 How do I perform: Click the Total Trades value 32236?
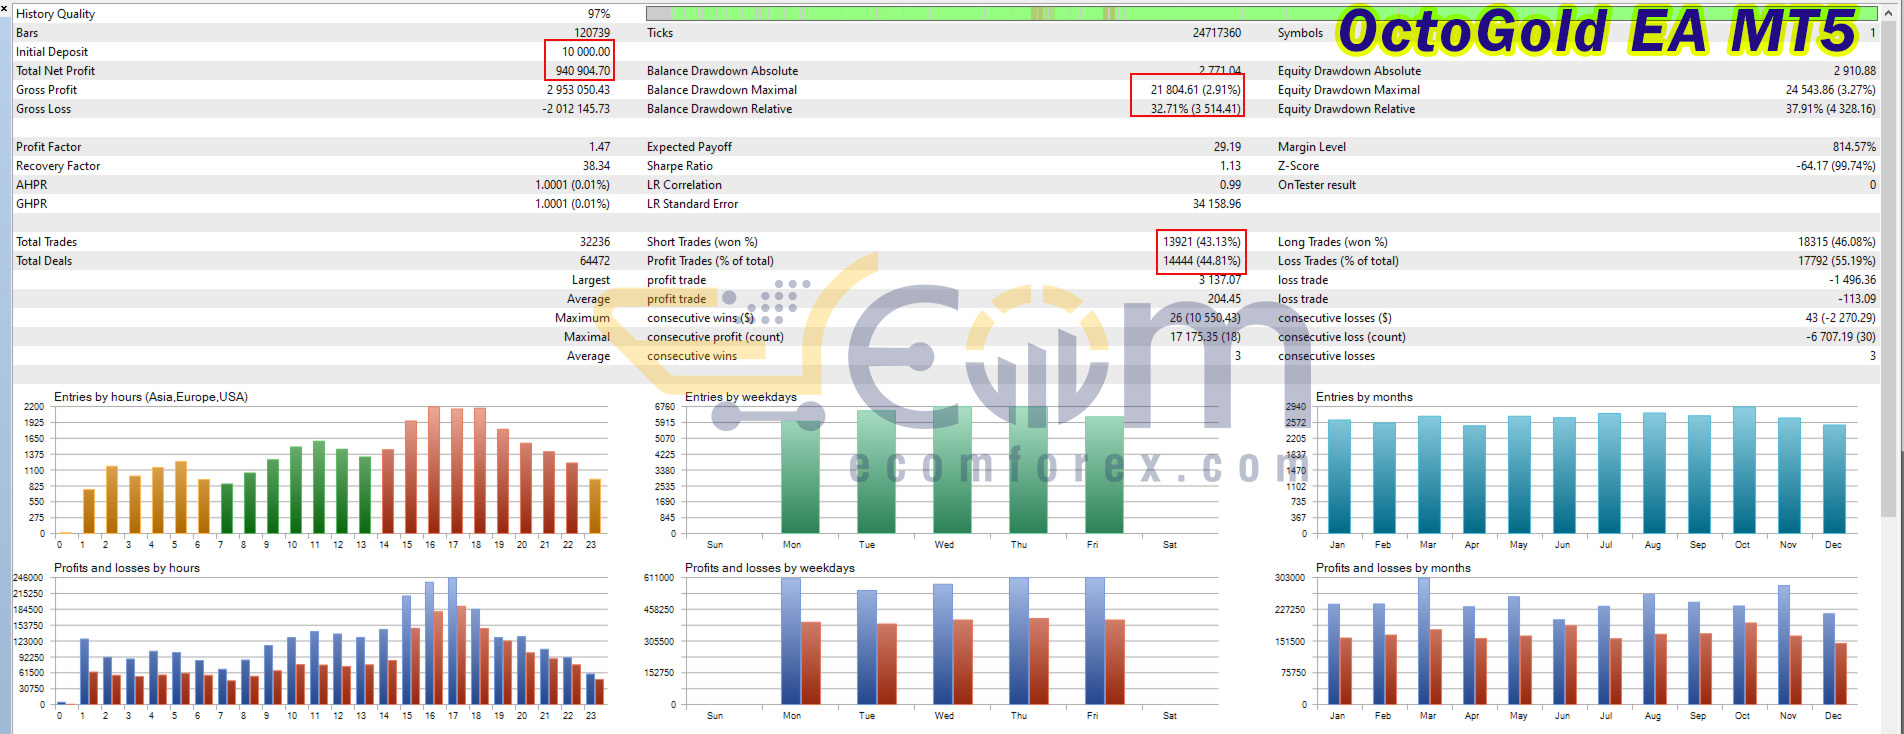(595, 242)
